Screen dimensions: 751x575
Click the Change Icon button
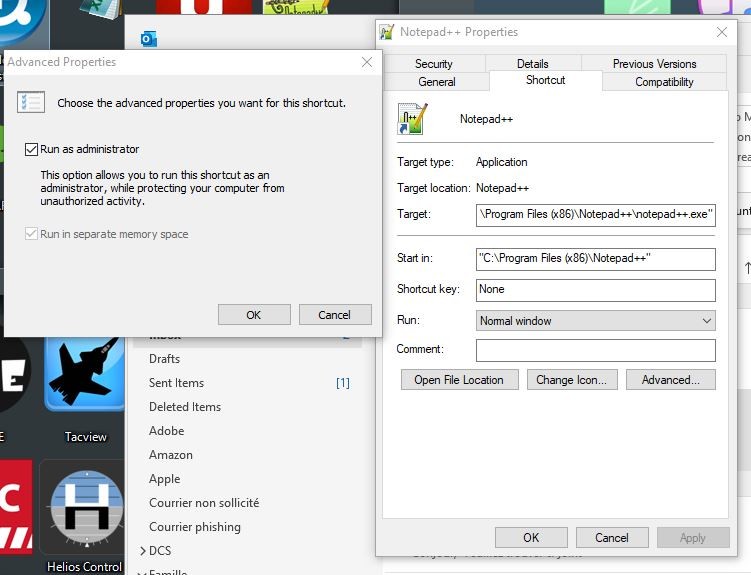pos(572,380)
